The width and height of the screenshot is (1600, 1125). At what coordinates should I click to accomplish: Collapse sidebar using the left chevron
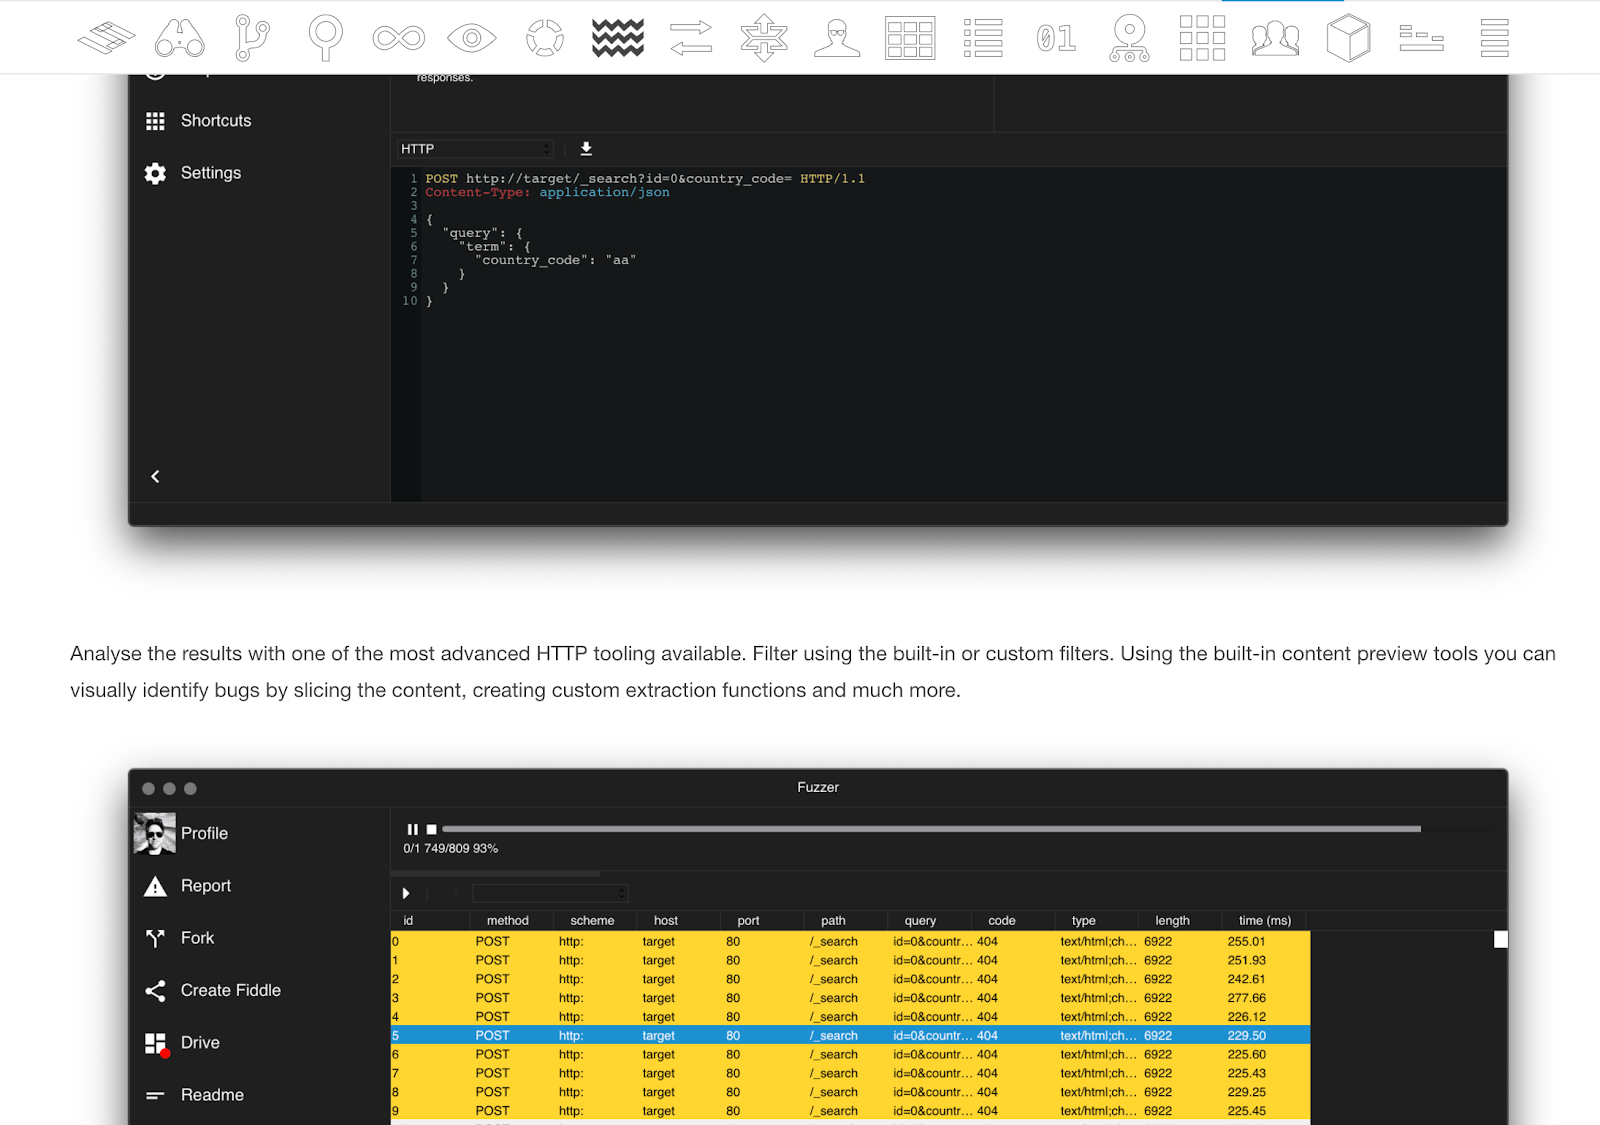[155, 477]
